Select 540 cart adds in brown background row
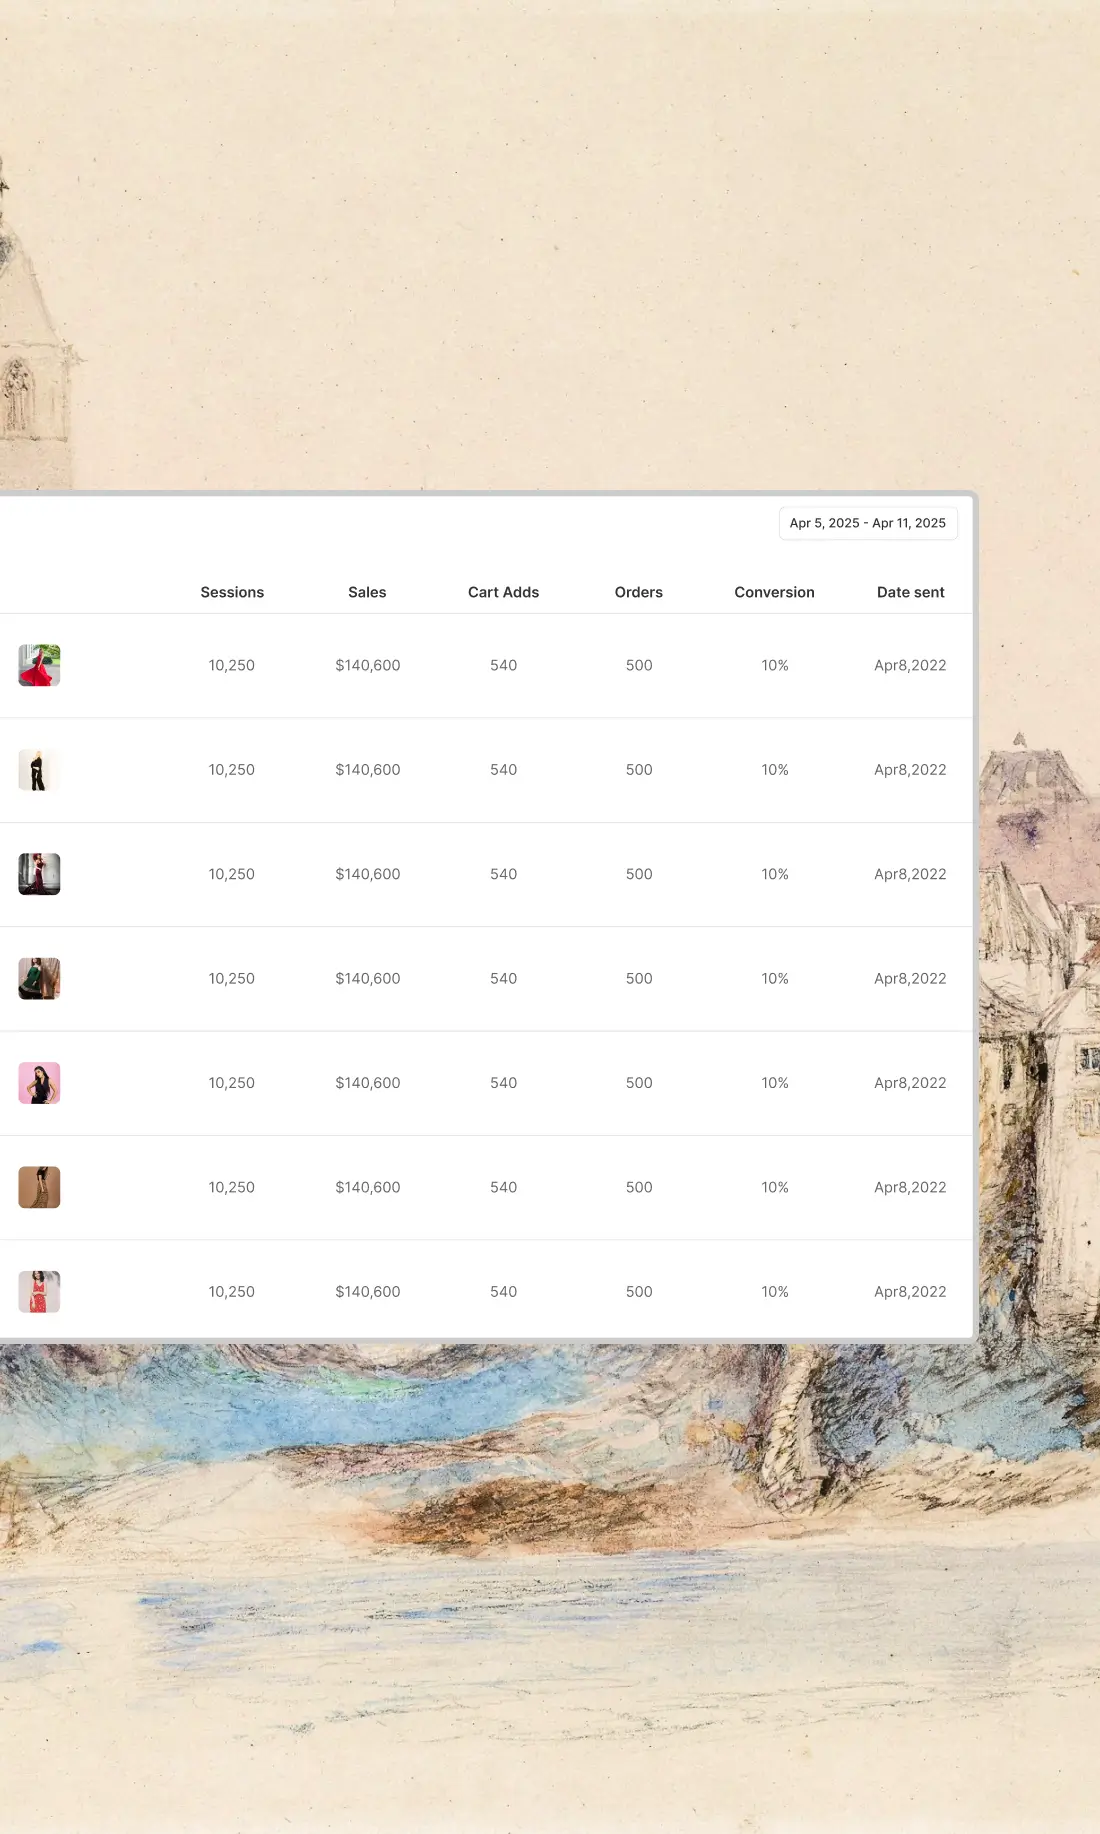Screen dimensions: 1100x1834 click(x=504, y=1188)
